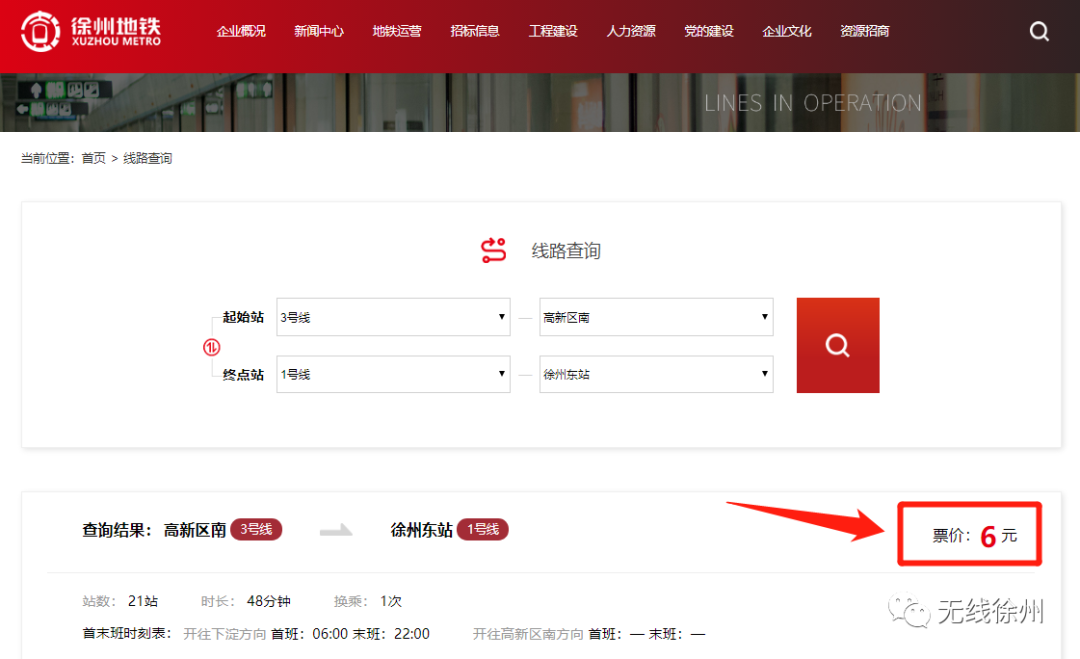The width and height of the screenshot is (1080, 659).
Task: Open the 党的建设 menu
Action: click(x=709, y=31)
